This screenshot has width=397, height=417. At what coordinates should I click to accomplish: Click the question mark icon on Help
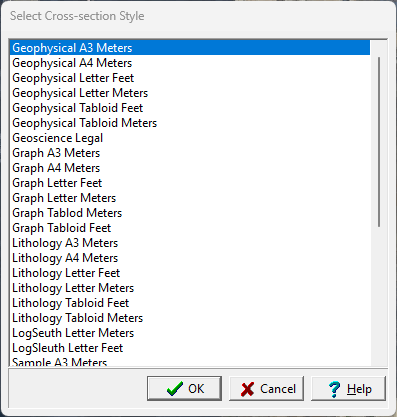coord(334,389)
